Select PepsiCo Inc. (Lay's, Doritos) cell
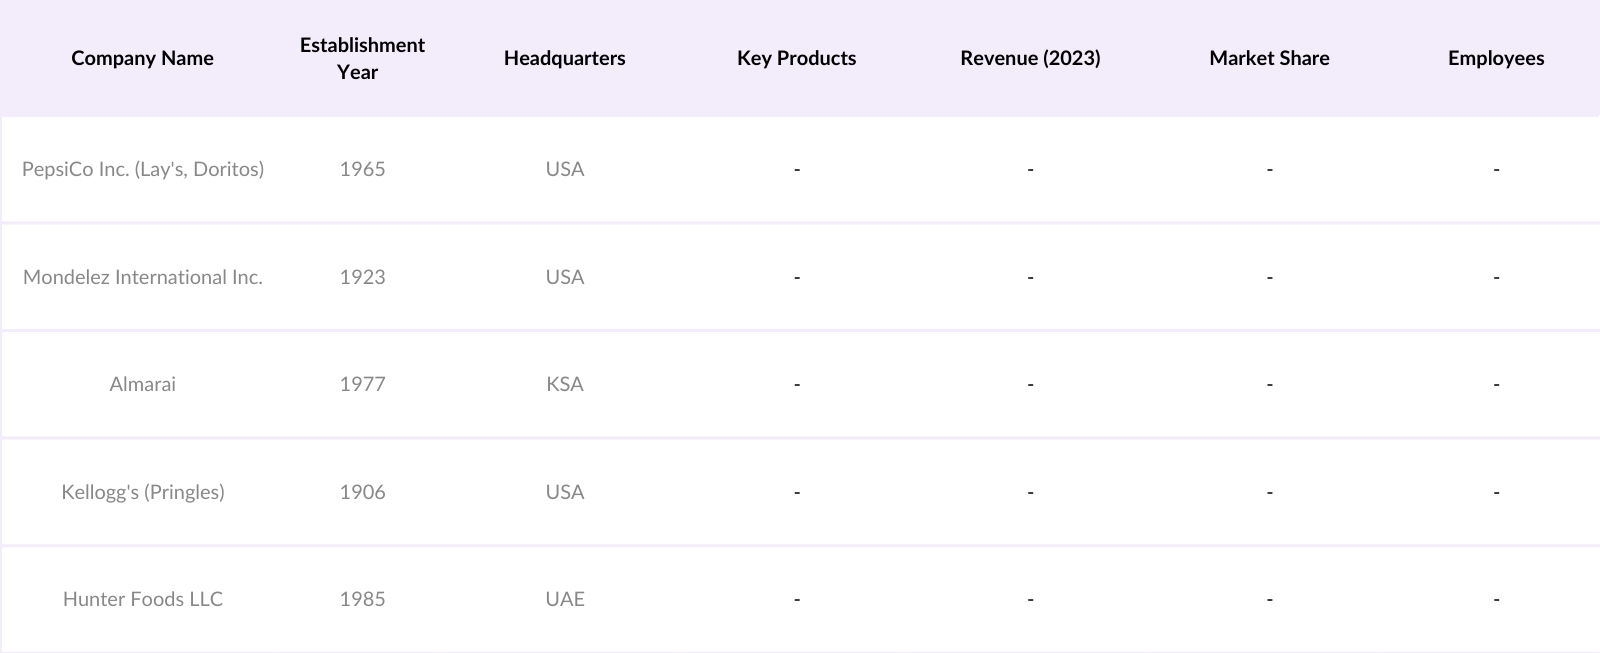The image size is (1600, 653). [143, 169]
